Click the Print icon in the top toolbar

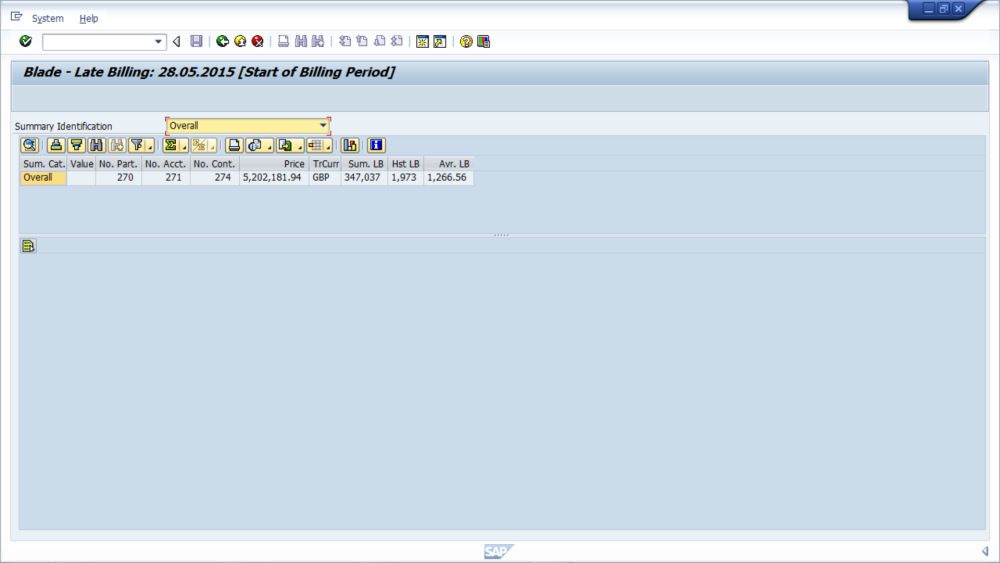click(x=283, y=41)
